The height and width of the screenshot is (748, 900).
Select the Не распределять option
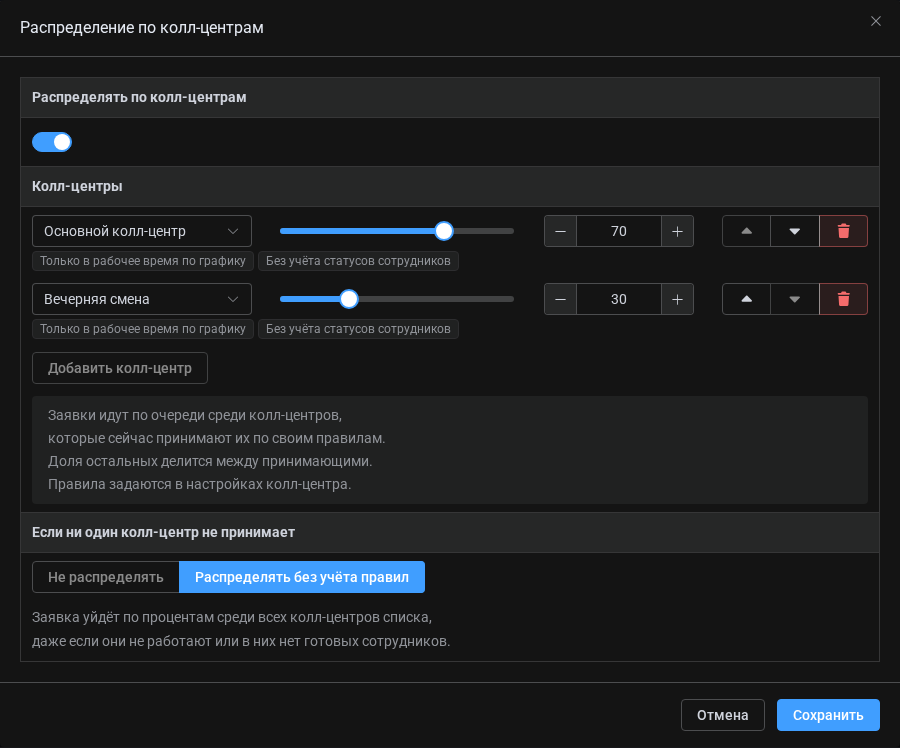pyautogui.click(x=106, y=577)
